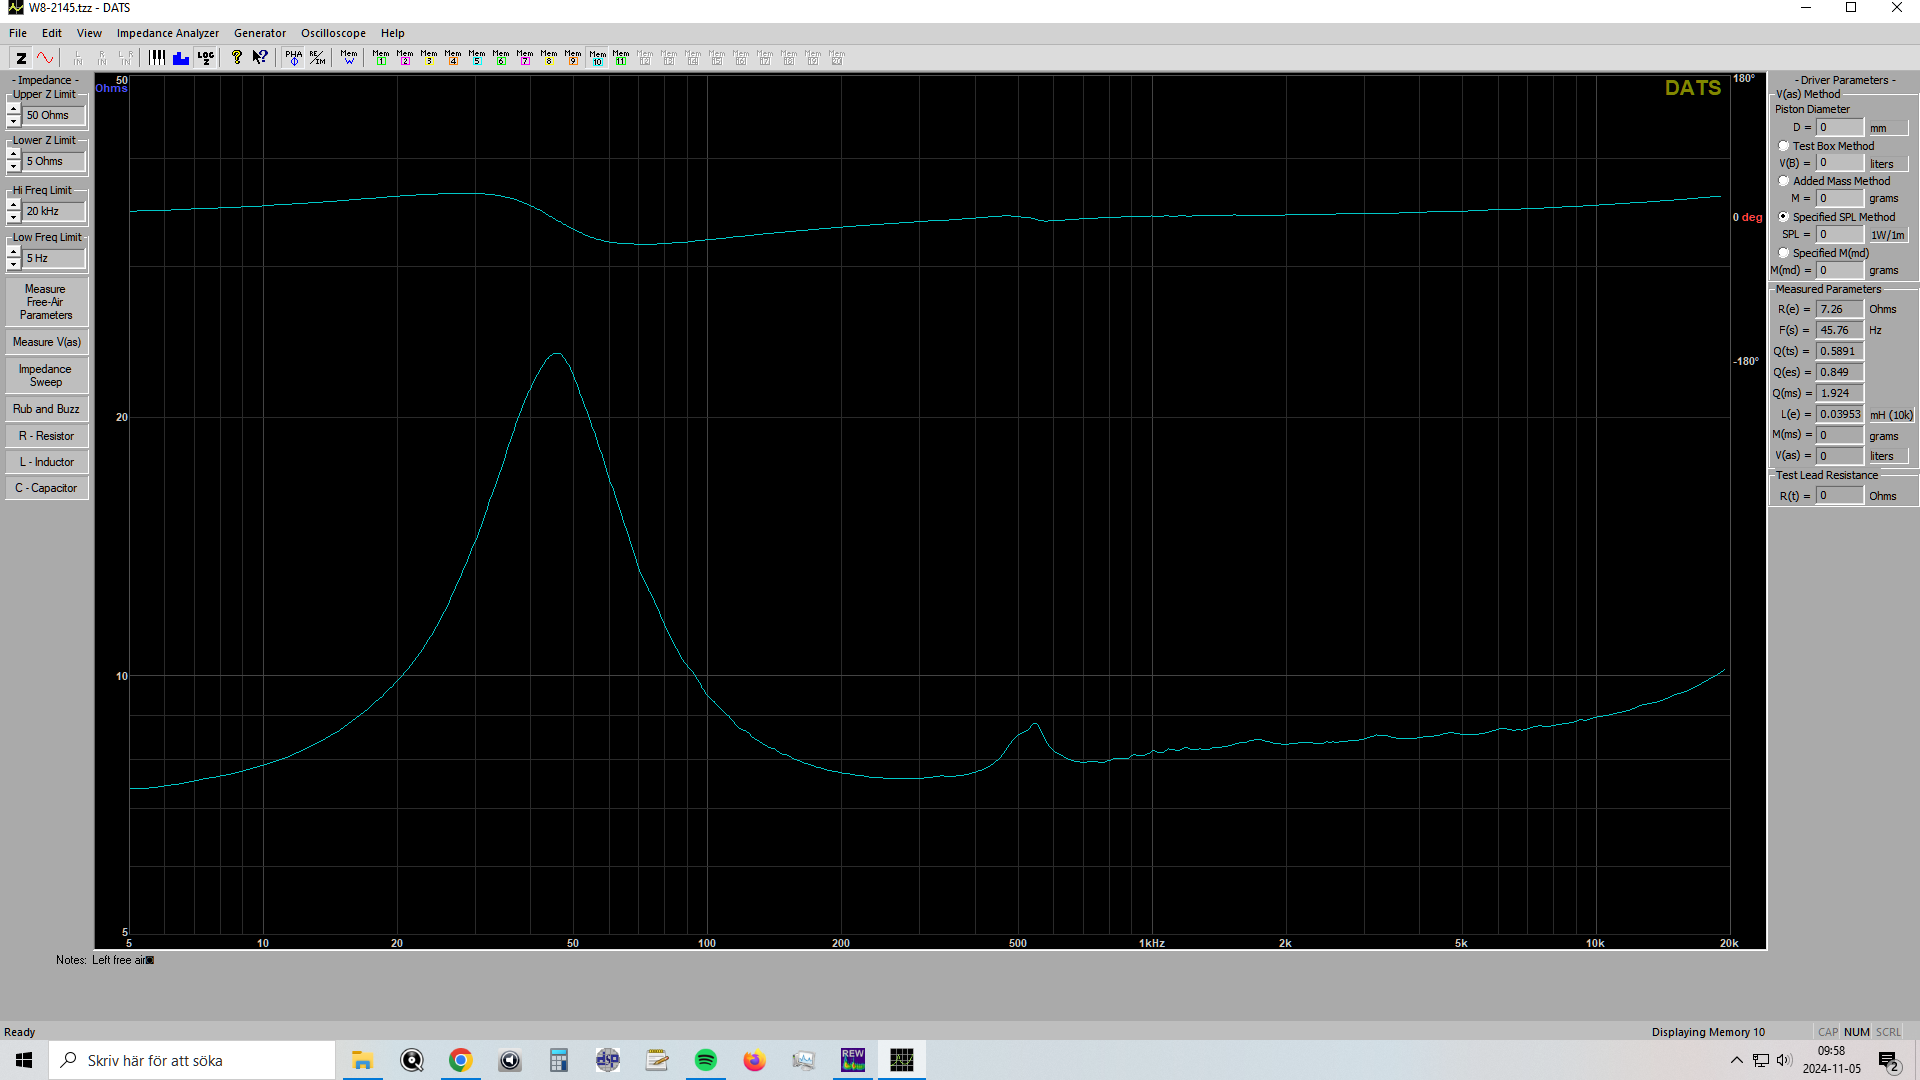Select Mem 4 memory slot
1920x1080 pixels.
coord(453,58)
